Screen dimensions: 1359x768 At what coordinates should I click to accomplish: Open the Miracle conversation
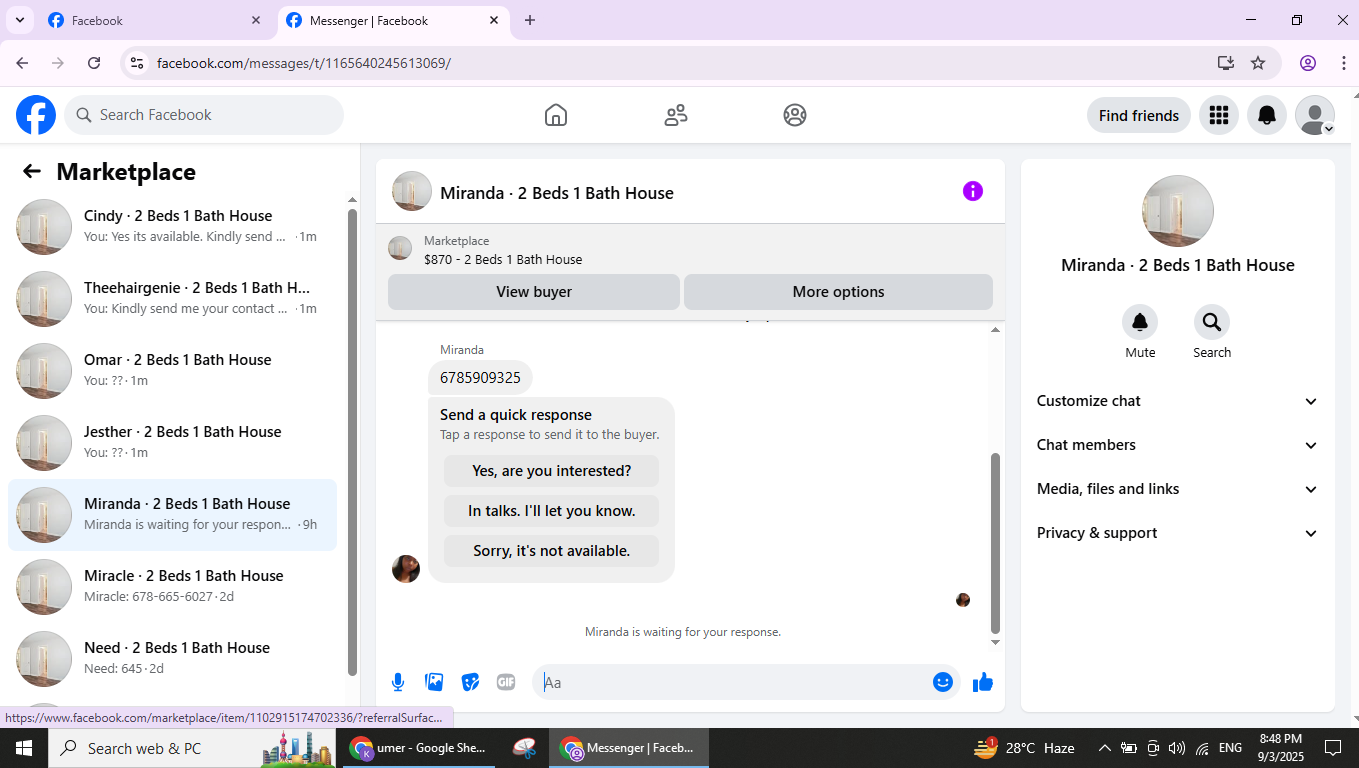pyautogui.click(x=172, y=587)
